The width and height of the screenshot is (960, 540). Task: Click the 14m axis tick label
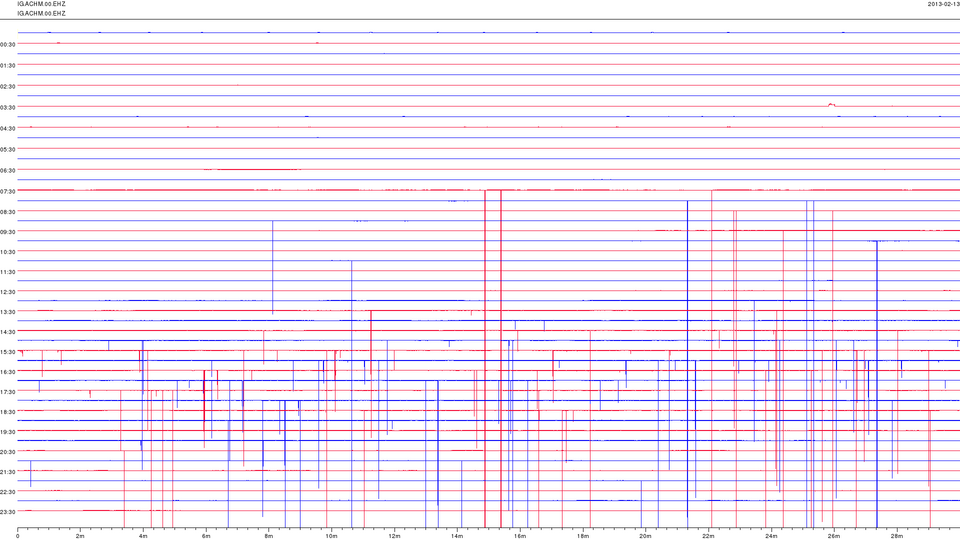pos(457,536)
